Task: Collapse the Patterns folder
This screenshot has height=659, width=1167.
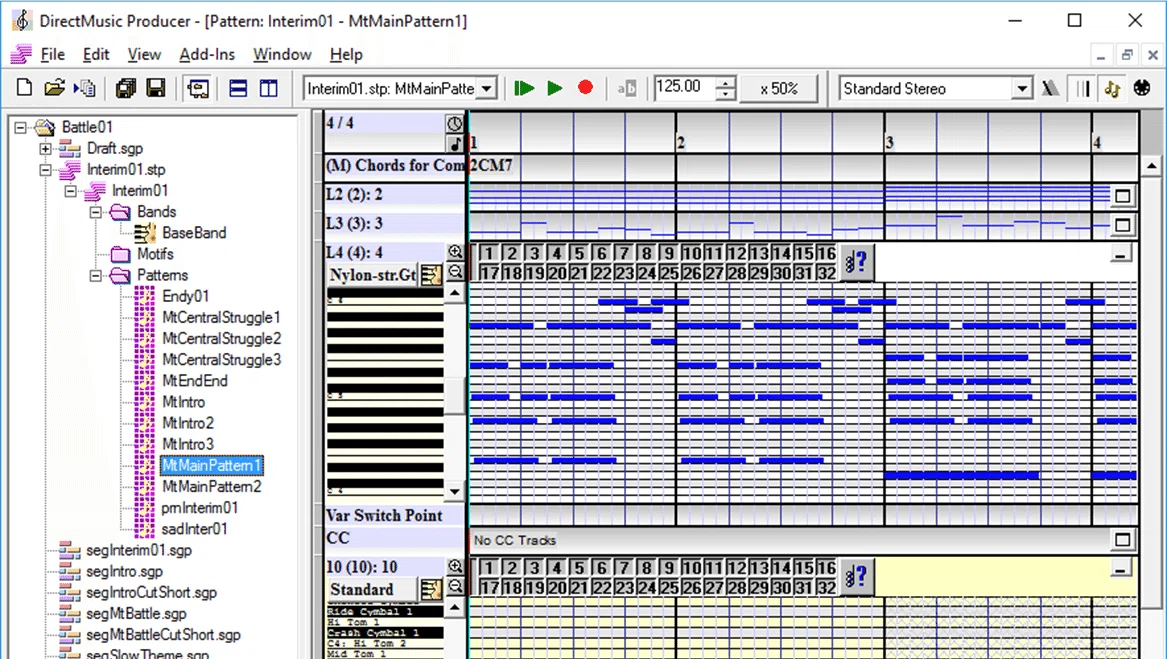Action: click(x=96, y=276)
